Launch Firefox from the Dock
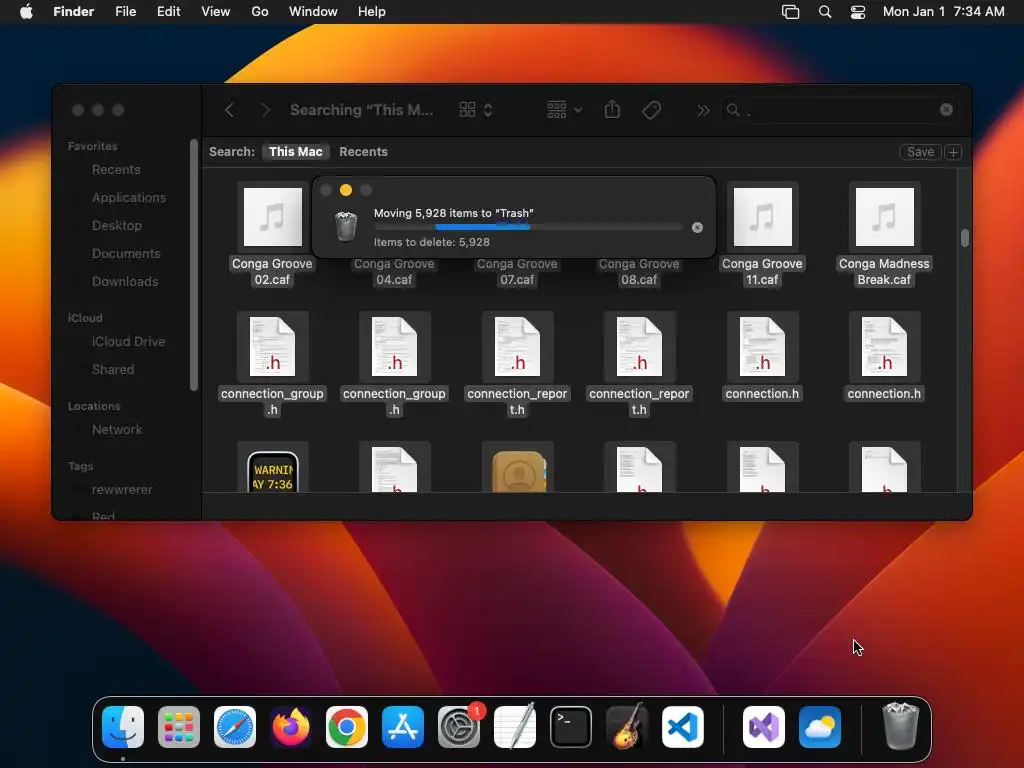This screenshot has width=1024, height=768. tap(291, 727)
